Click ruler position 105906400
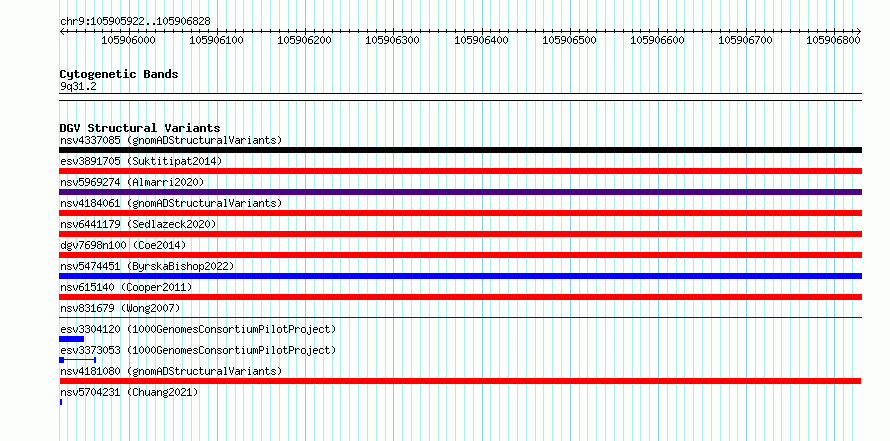 click(x=482, y=40)
